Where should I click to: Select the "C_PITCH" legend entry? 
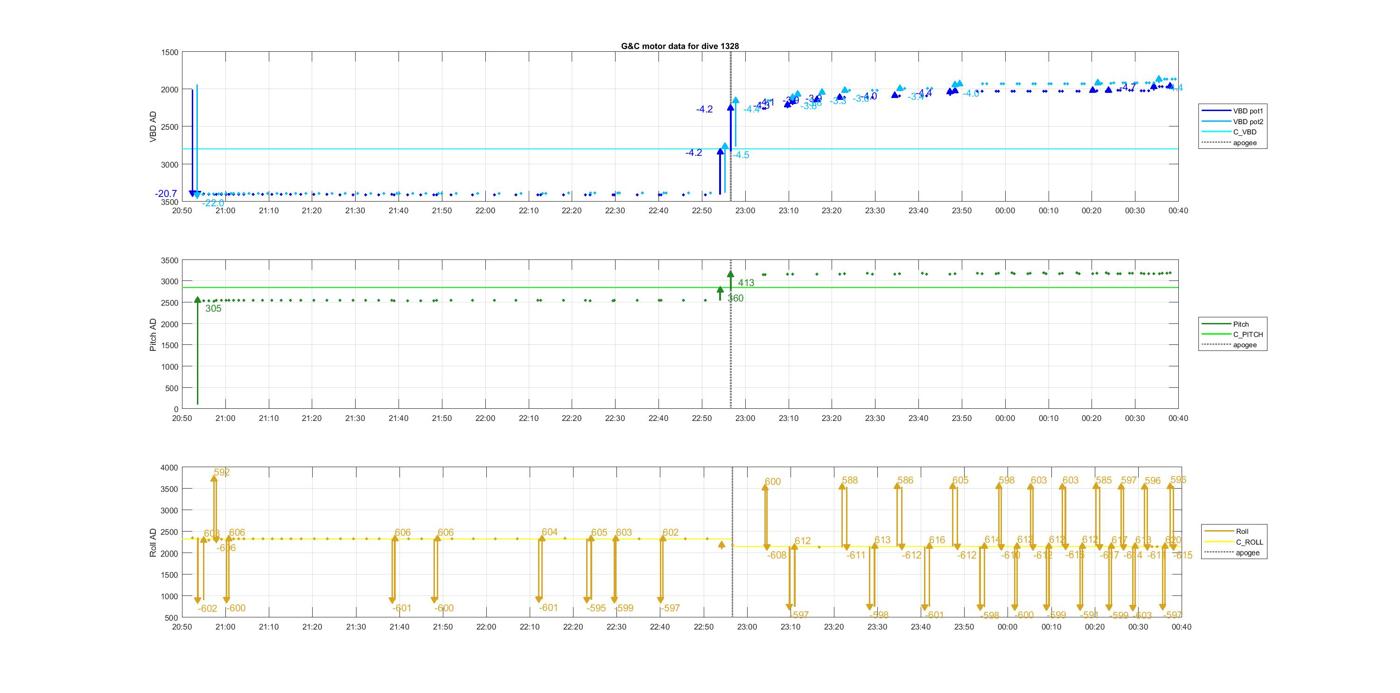1248,334
